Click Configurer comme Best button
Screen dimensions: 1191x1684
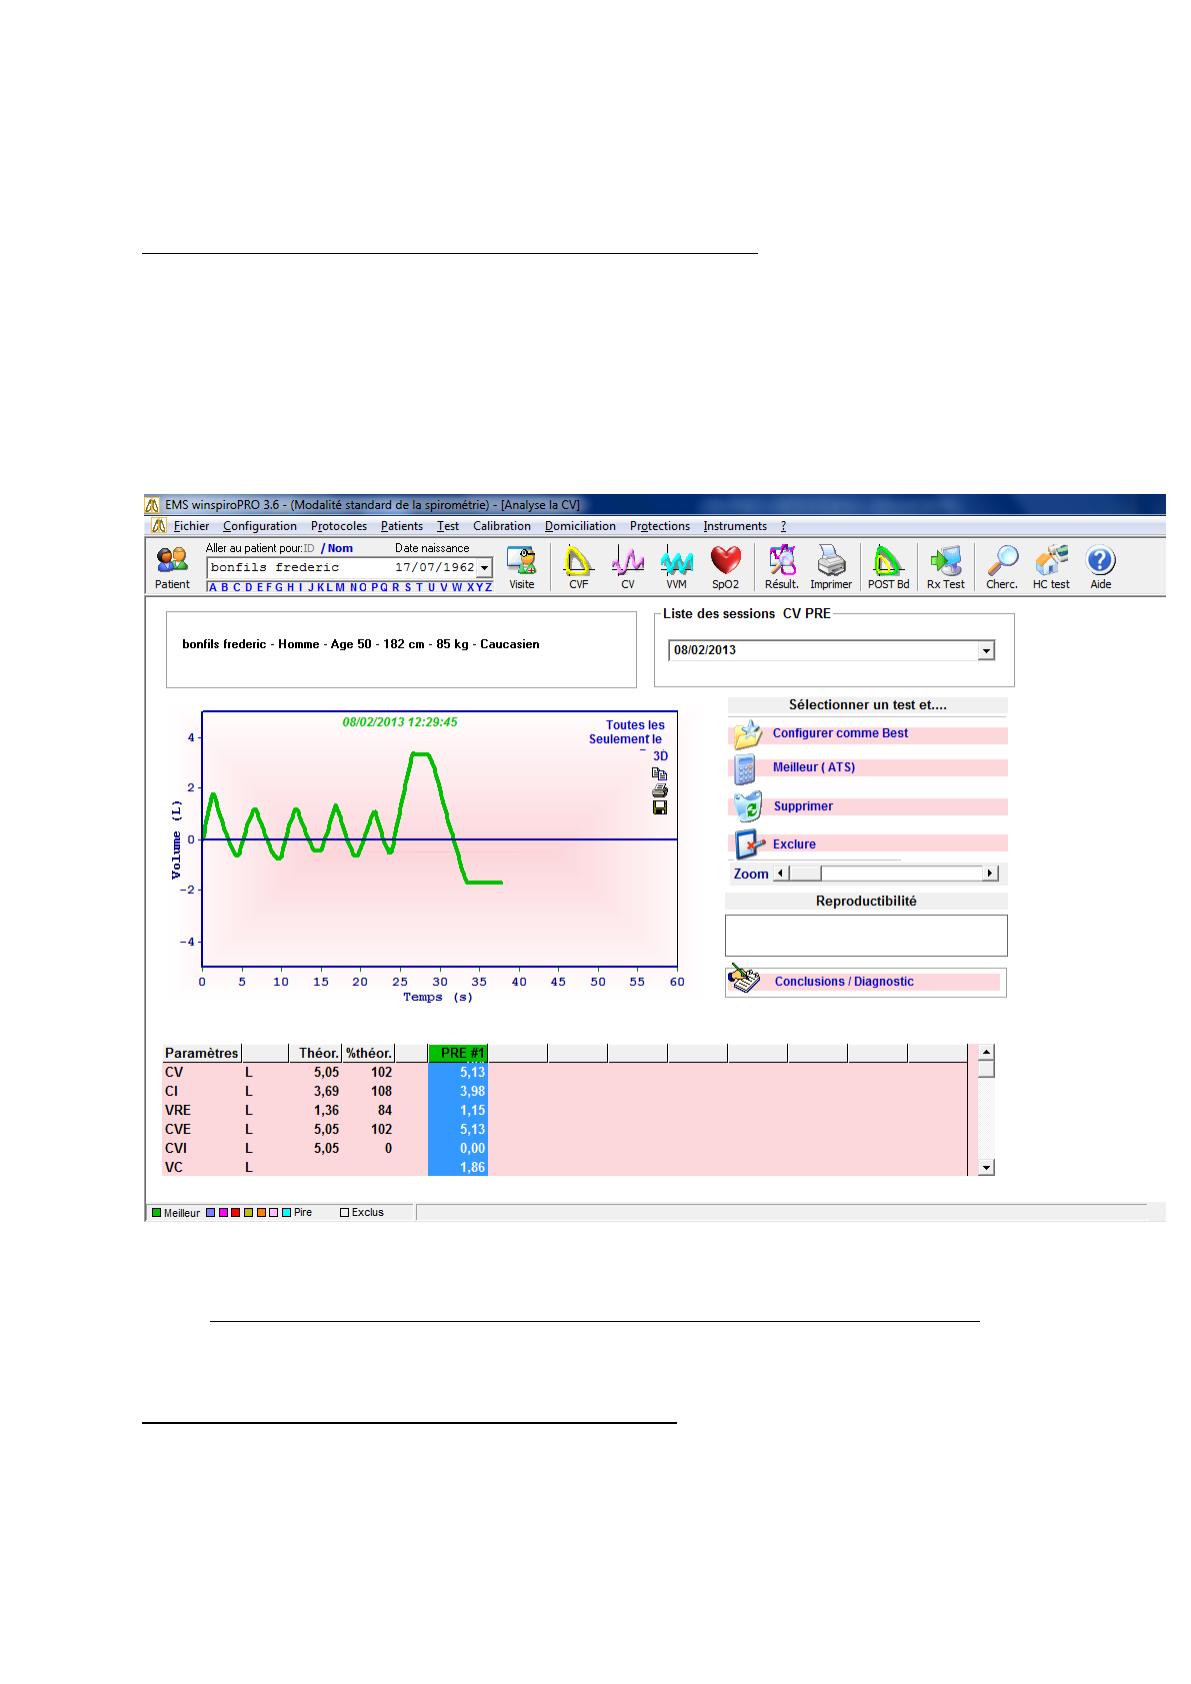coord(840,734)
